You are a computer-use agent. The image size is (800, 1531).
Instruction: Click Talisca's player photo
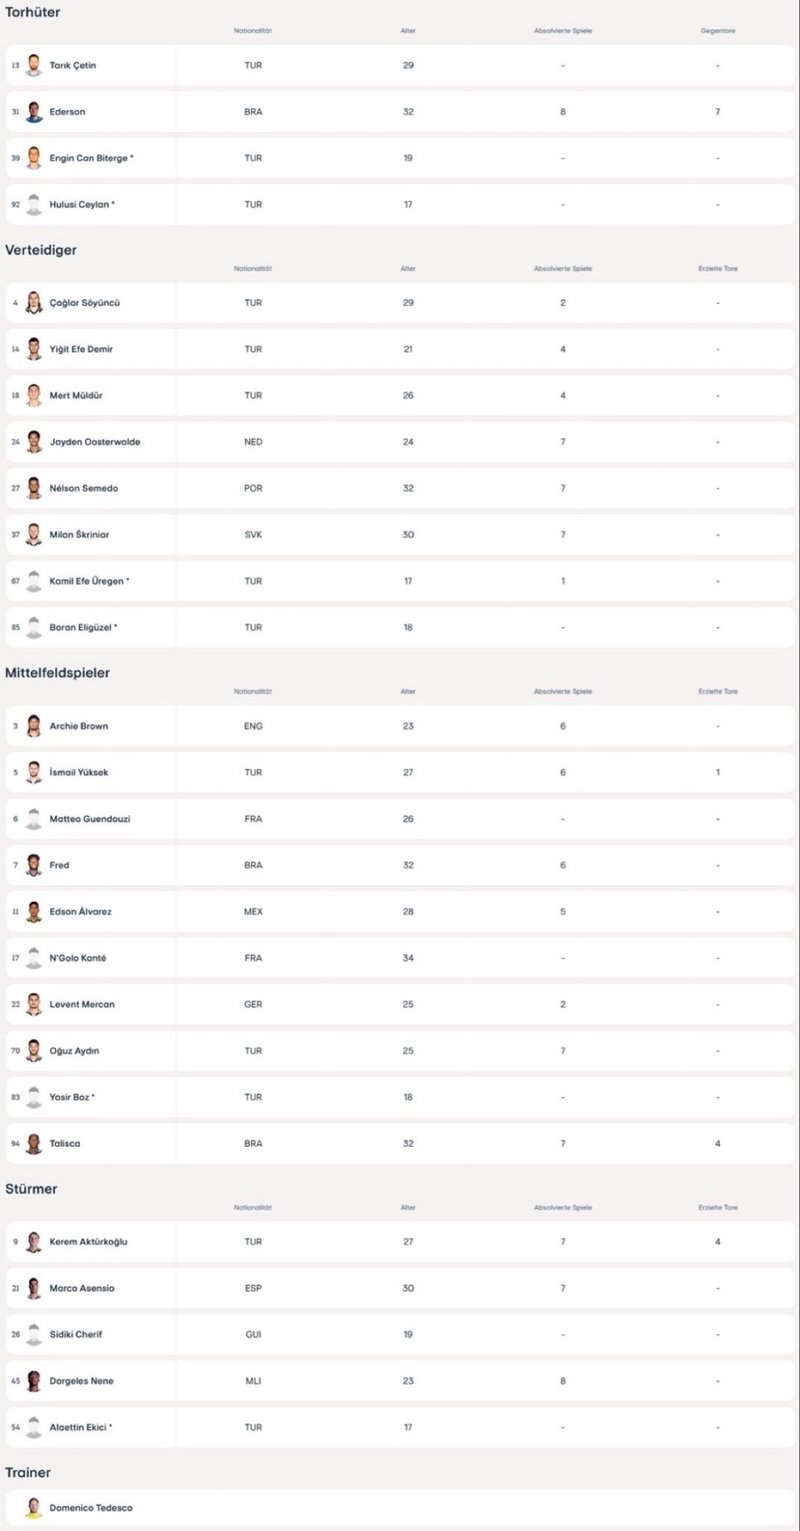click(x=34, y=1144)
